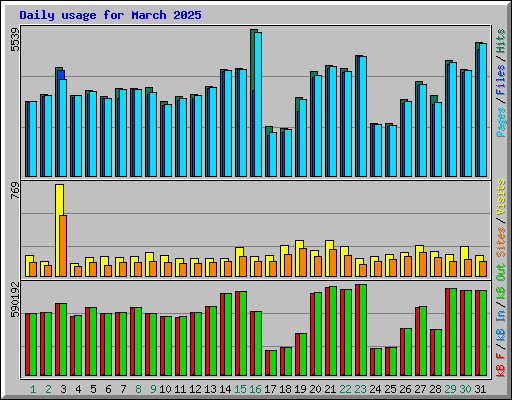Image resolution: width=512 pixels, height=400 pixels.
Task: Click day label 1 on the x-axis
Action: (33, 389)
